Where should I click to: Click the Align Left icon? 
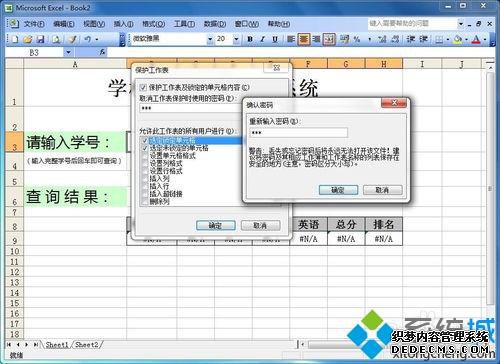pos(291,39)
